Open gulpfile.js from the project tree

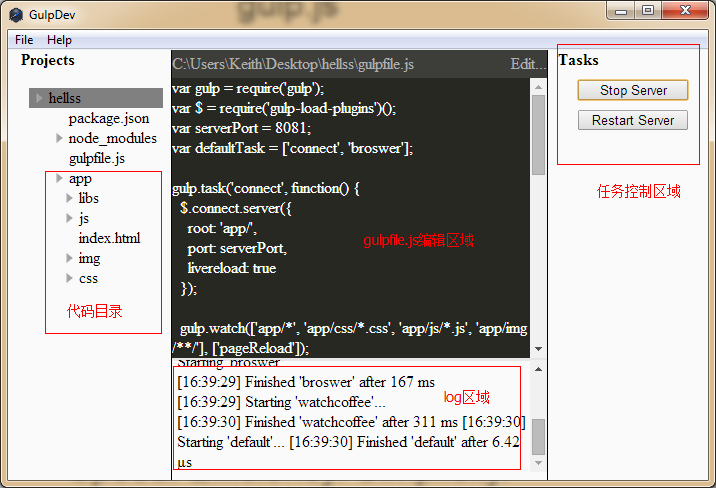(97, 158)
